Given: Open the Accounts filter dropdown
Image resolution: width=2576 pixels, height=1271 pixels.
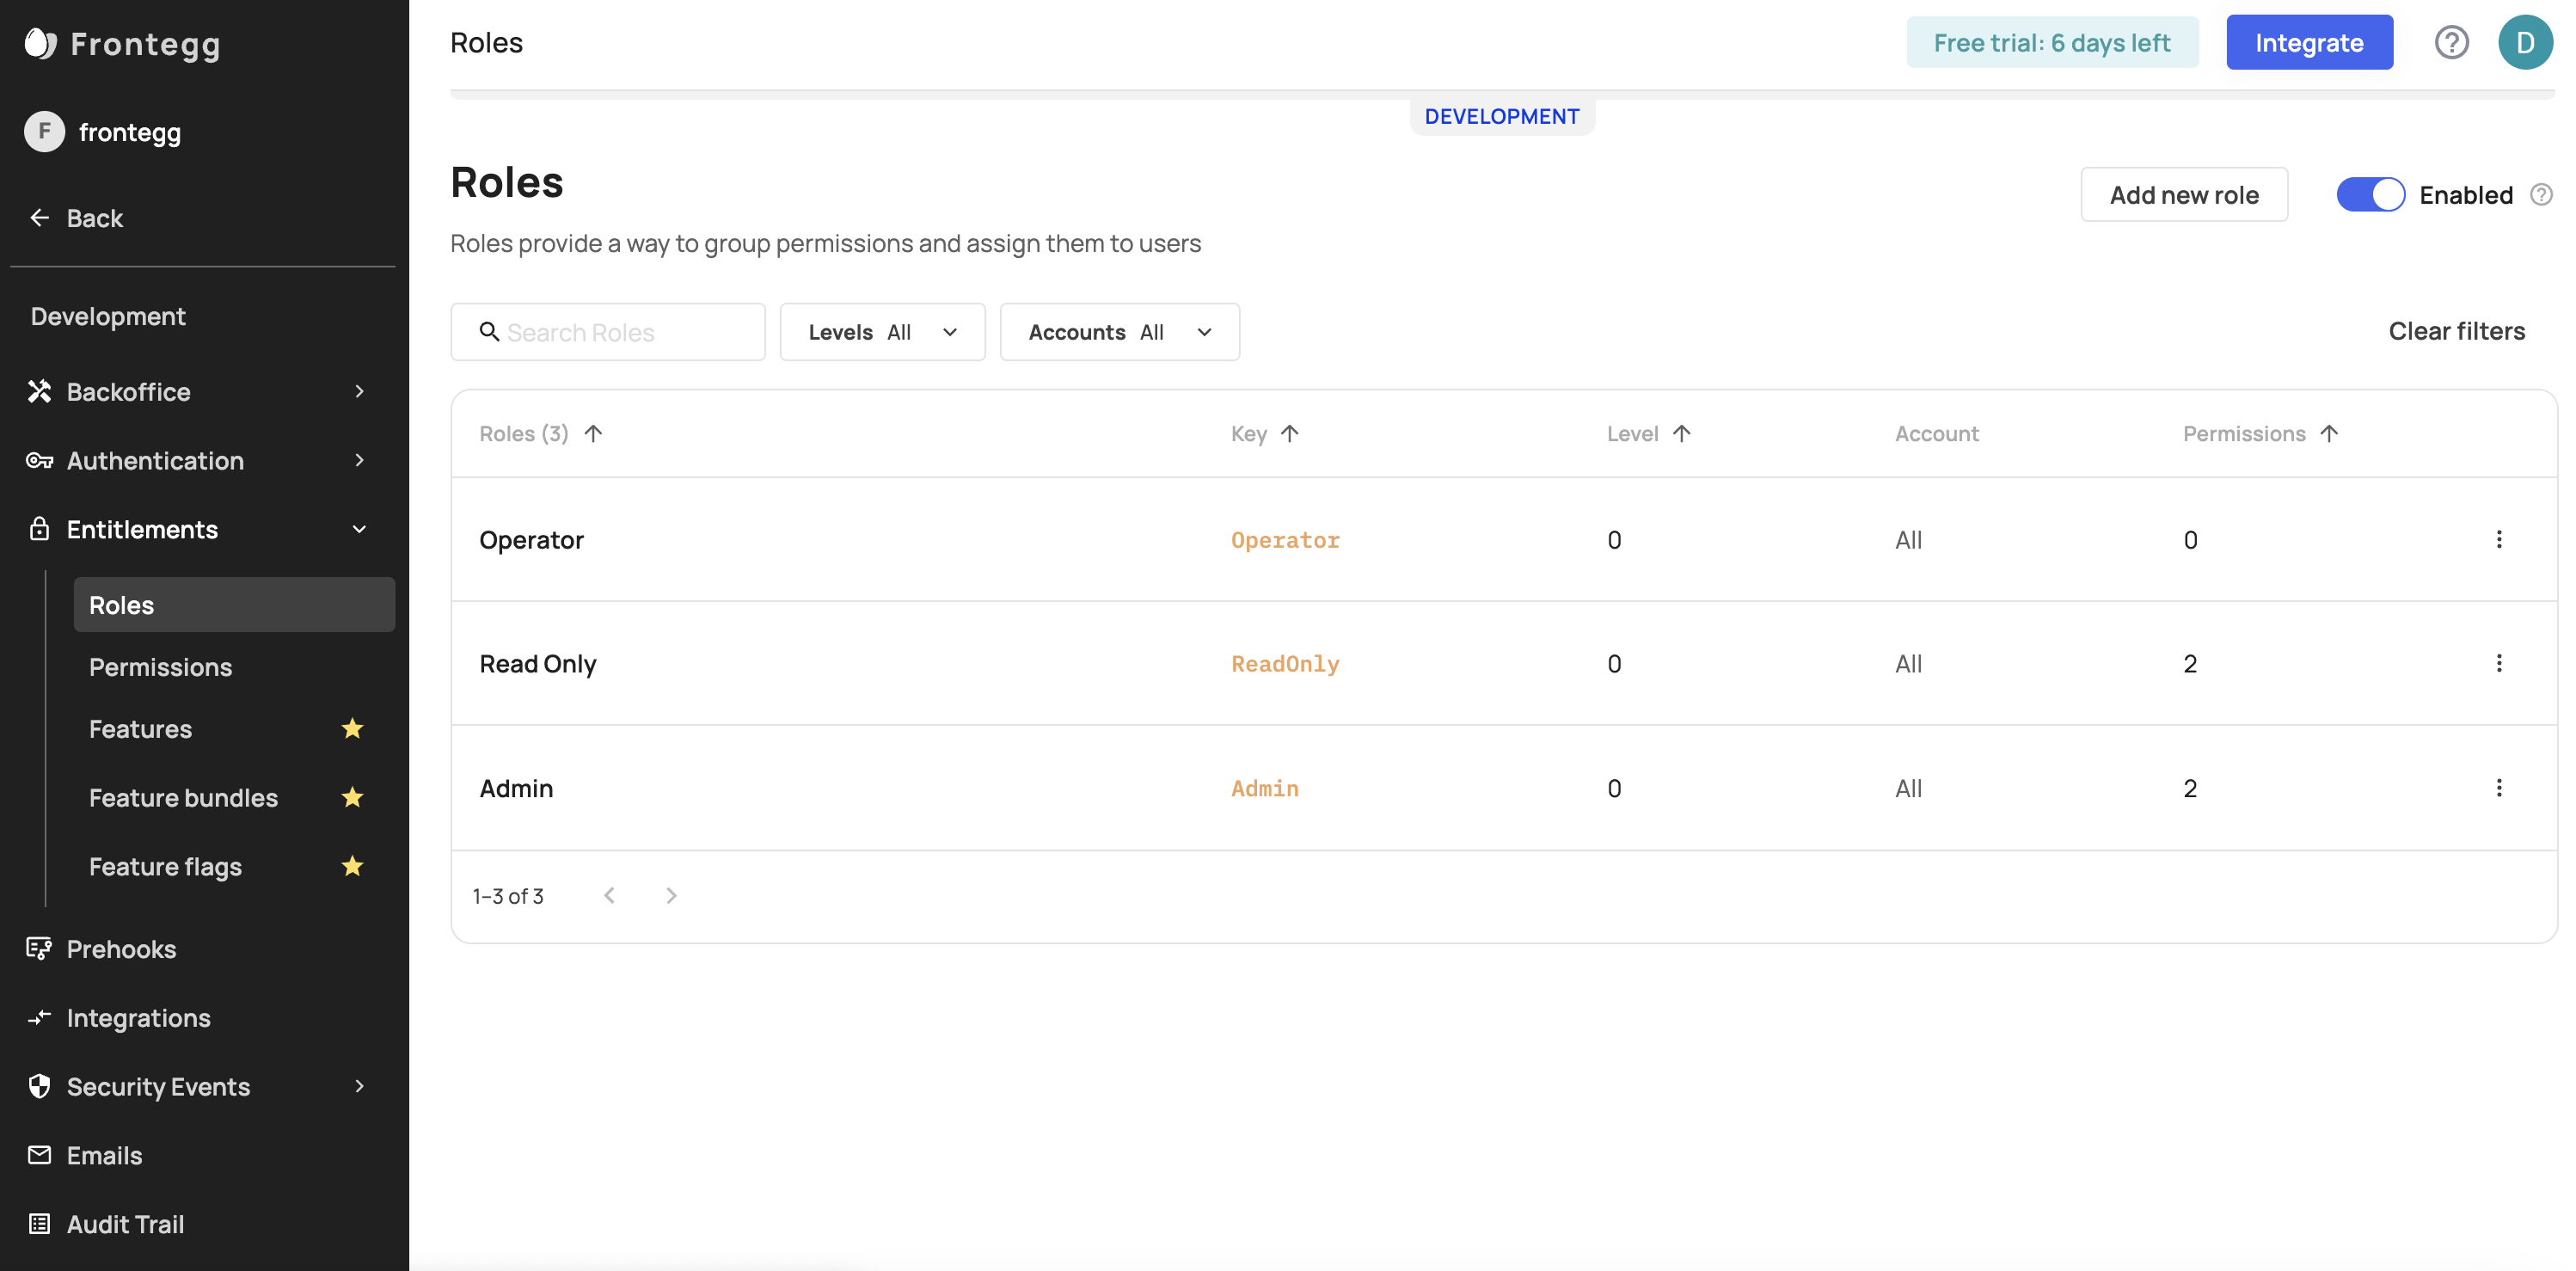Looking at the screenshot, I should [1119, 332].
